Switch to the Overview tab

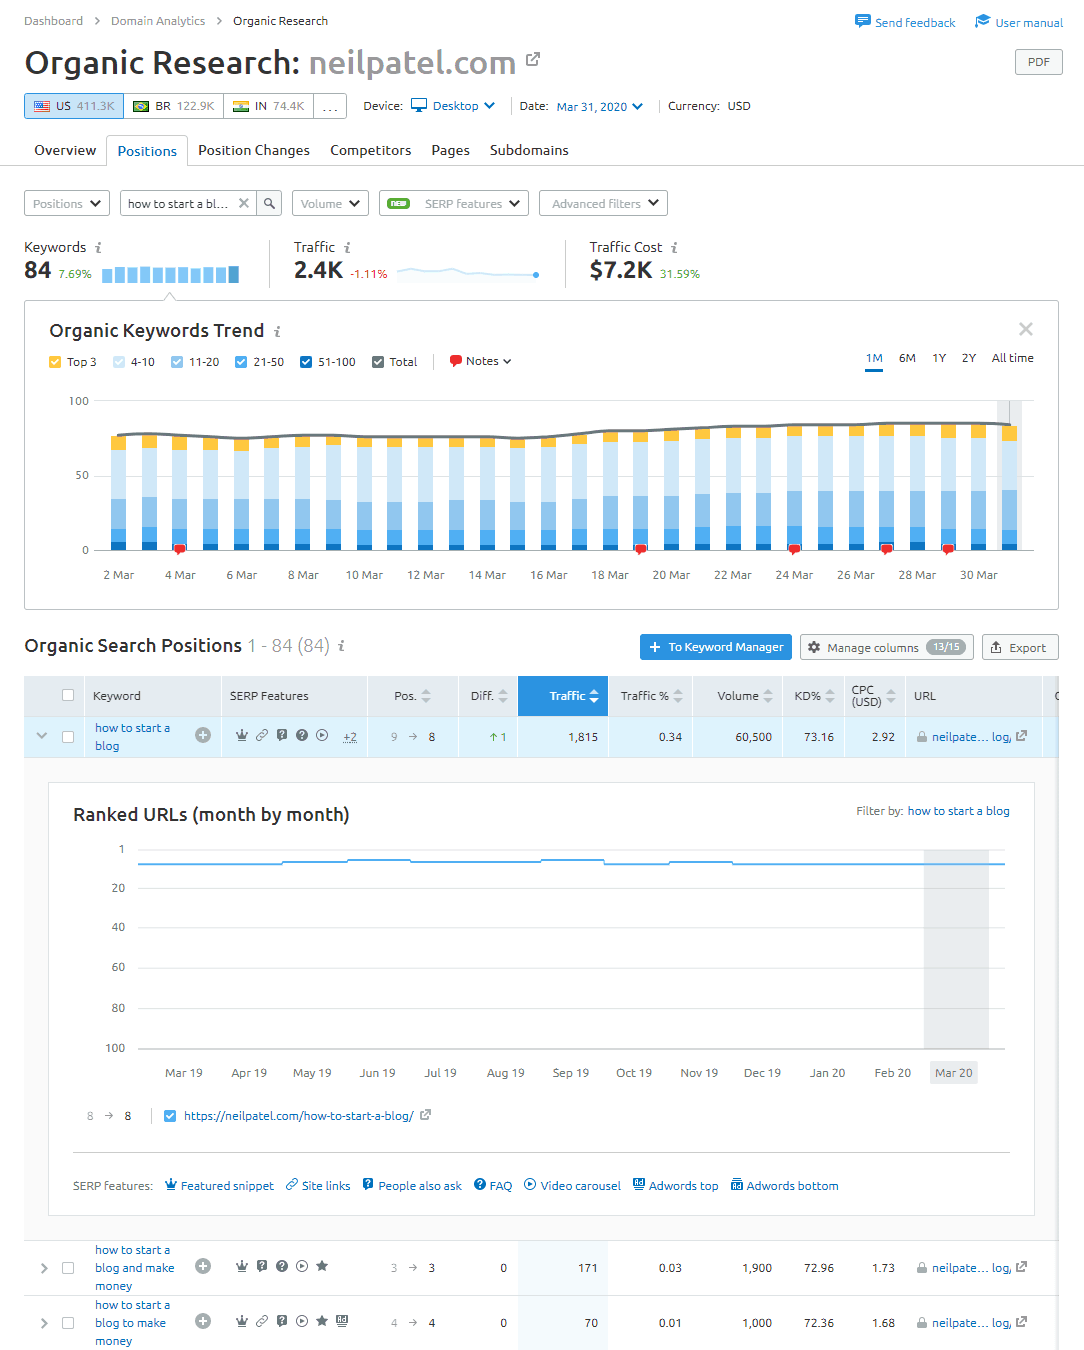tap(65, 150)
